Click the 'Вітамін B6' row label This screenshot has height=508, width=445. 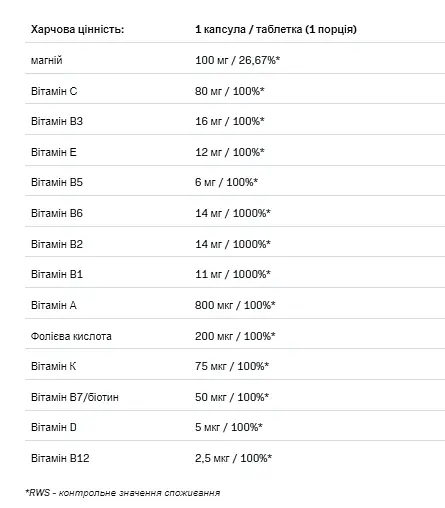(x=57, y=213)
